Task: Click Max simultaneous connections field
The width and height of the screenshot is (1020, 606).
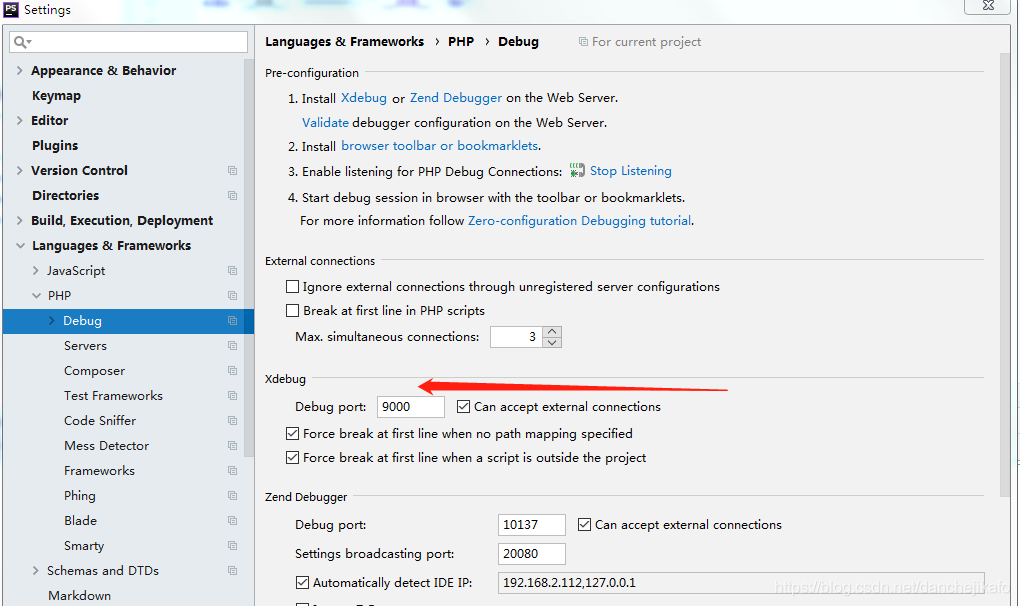Action: (x=517, y=337)
